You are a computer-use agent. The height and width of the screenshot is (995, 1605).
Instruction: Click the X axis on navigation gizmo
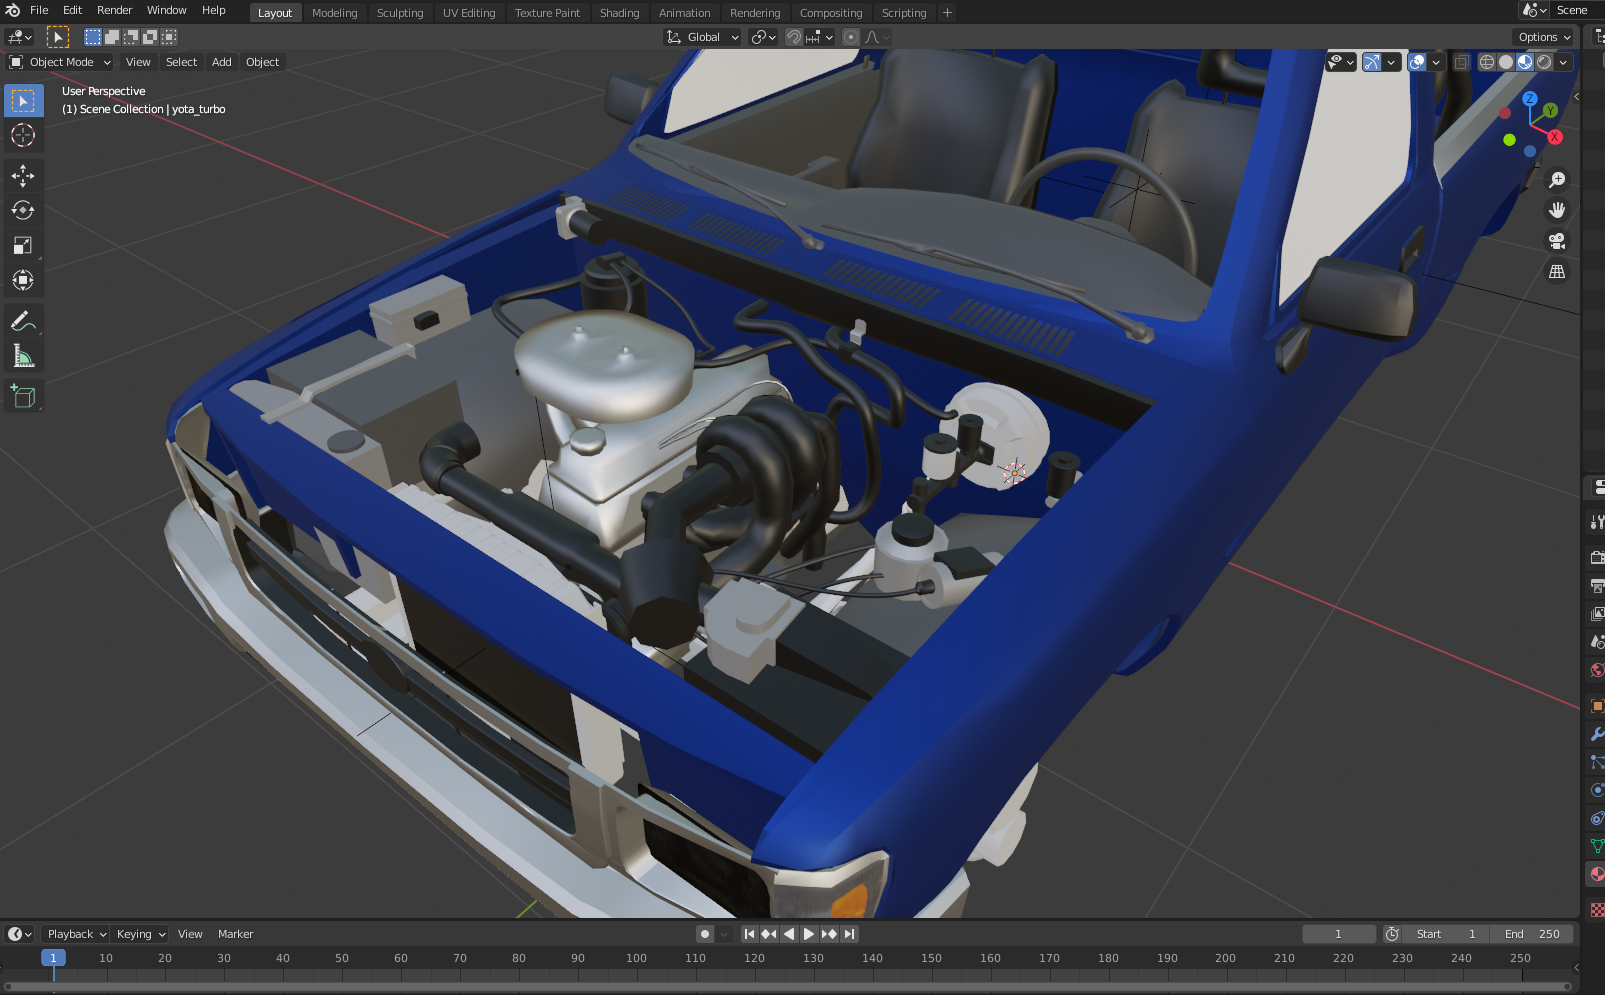pos(1555,137)
